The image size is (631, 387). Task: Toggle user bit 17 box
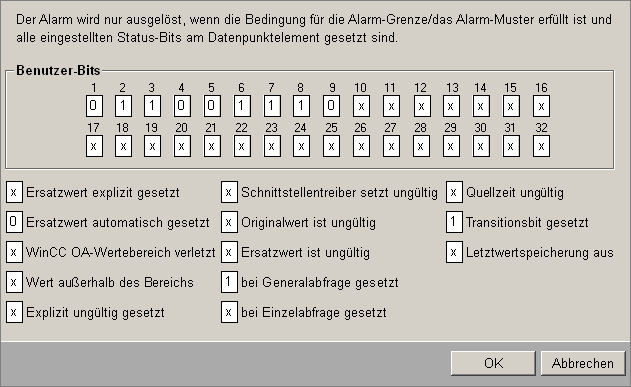pyautogui.click(x=94, y=146)
